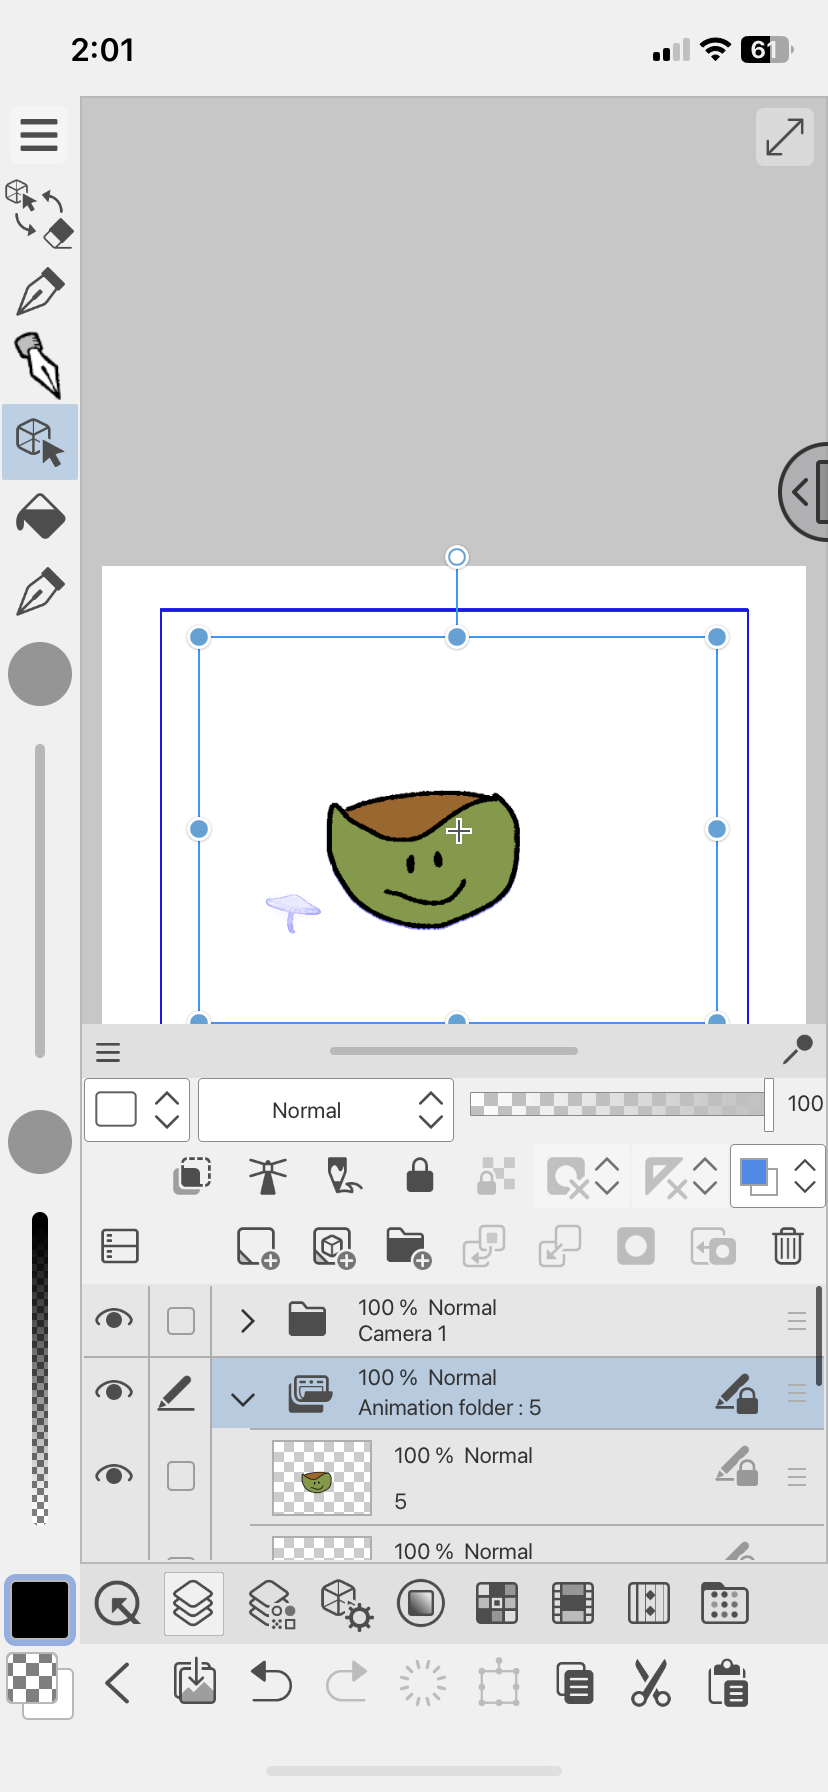
Task: Open Timeline film strip panel
Action: pos(573,1604)
